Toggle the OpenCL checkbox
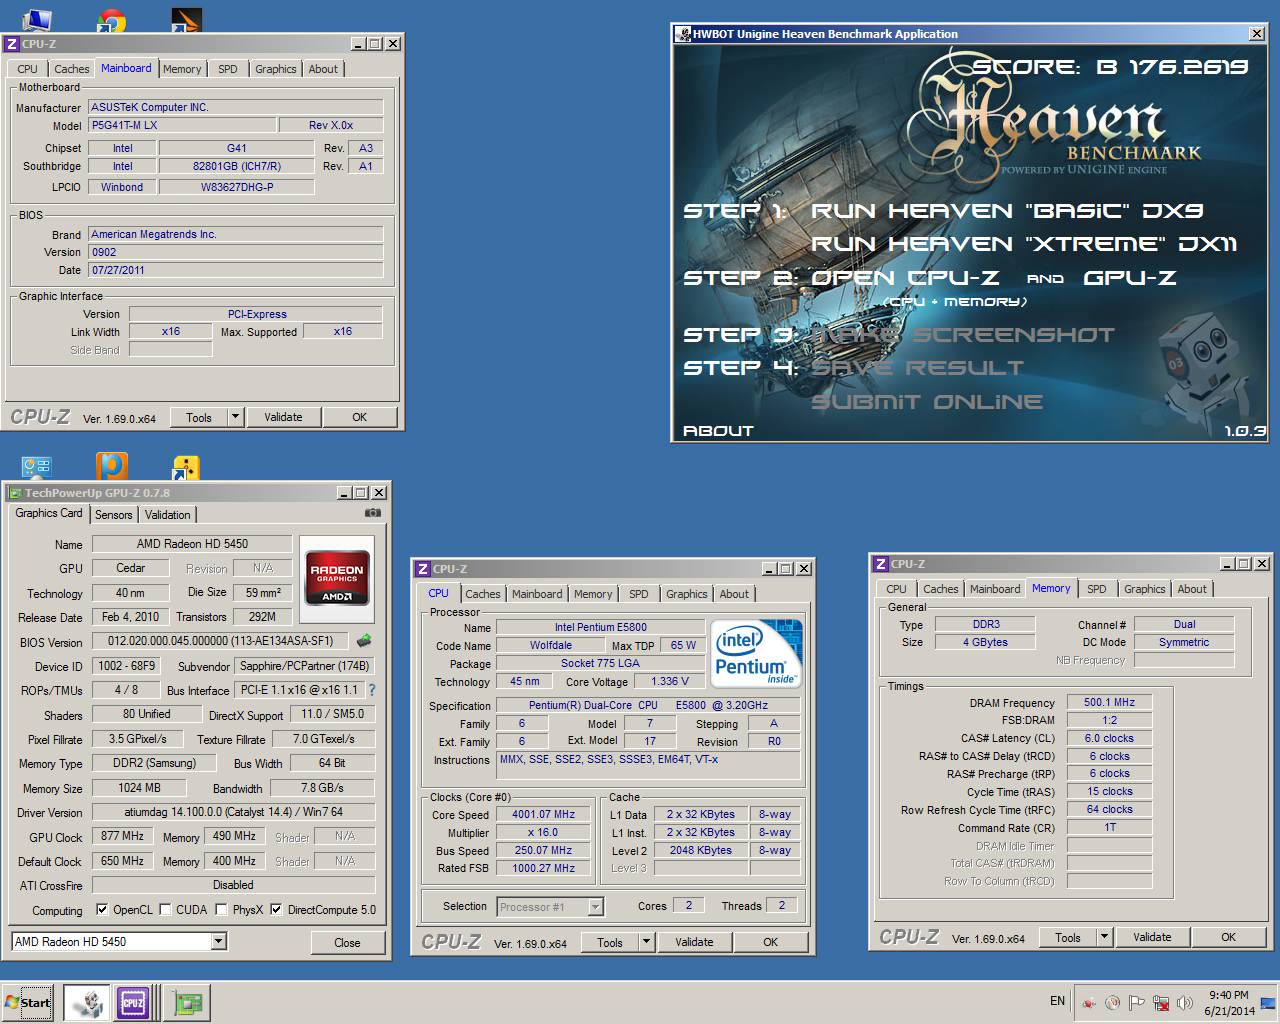The height and width of the screenshot is (1024, 1280). tap(102, 910)
